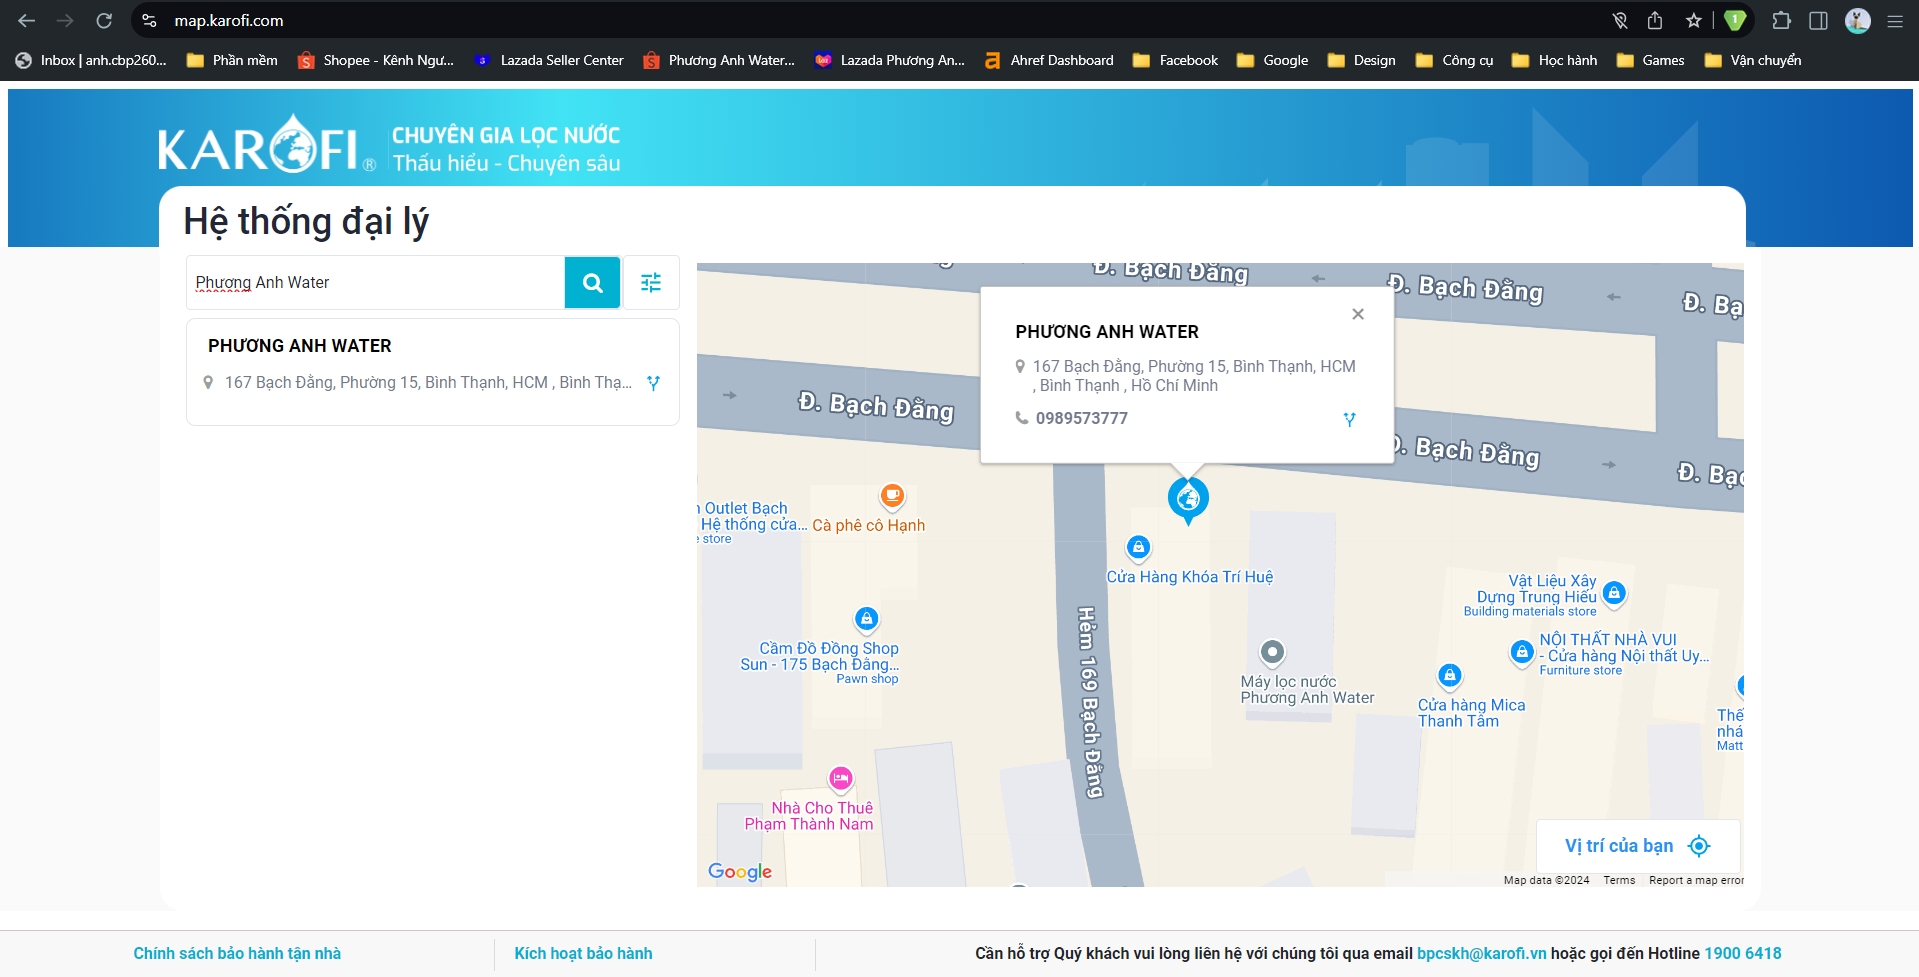Open the Vận chuyển bookmark folder
Viewport: 1919px width, 977px height.
(1753, 60)
